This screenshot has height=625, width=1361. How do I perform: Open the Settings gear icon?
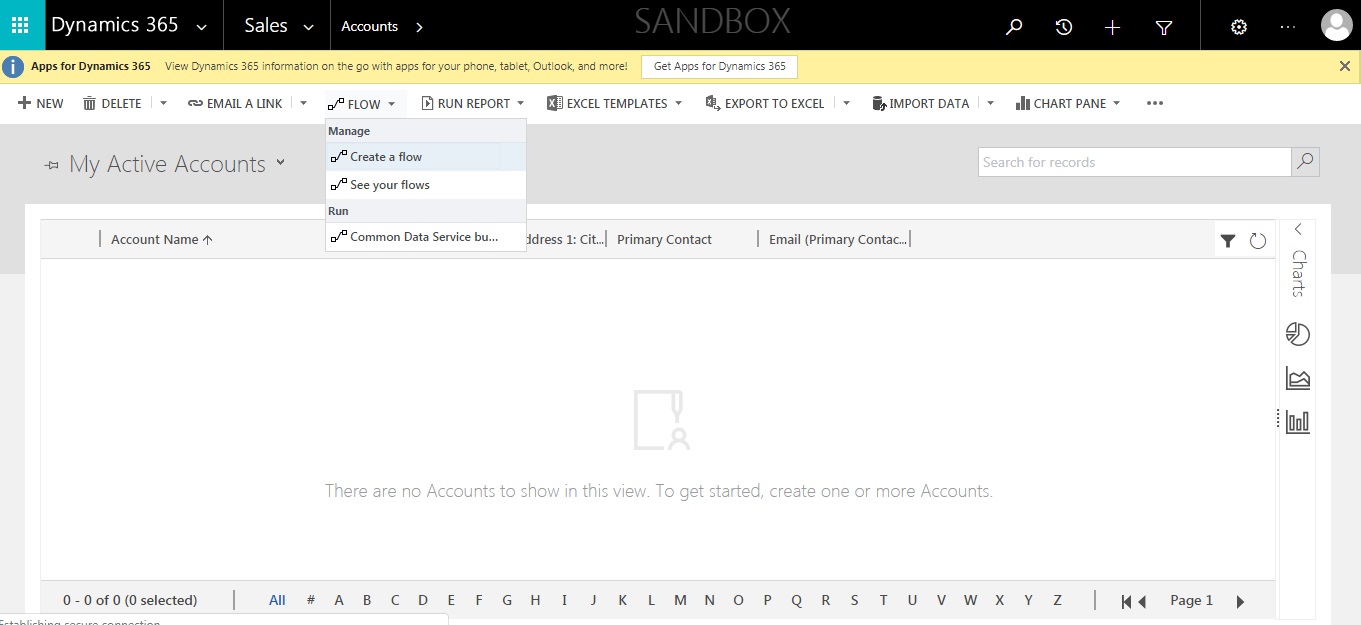pyautogui.click(x=1239, y=27)
